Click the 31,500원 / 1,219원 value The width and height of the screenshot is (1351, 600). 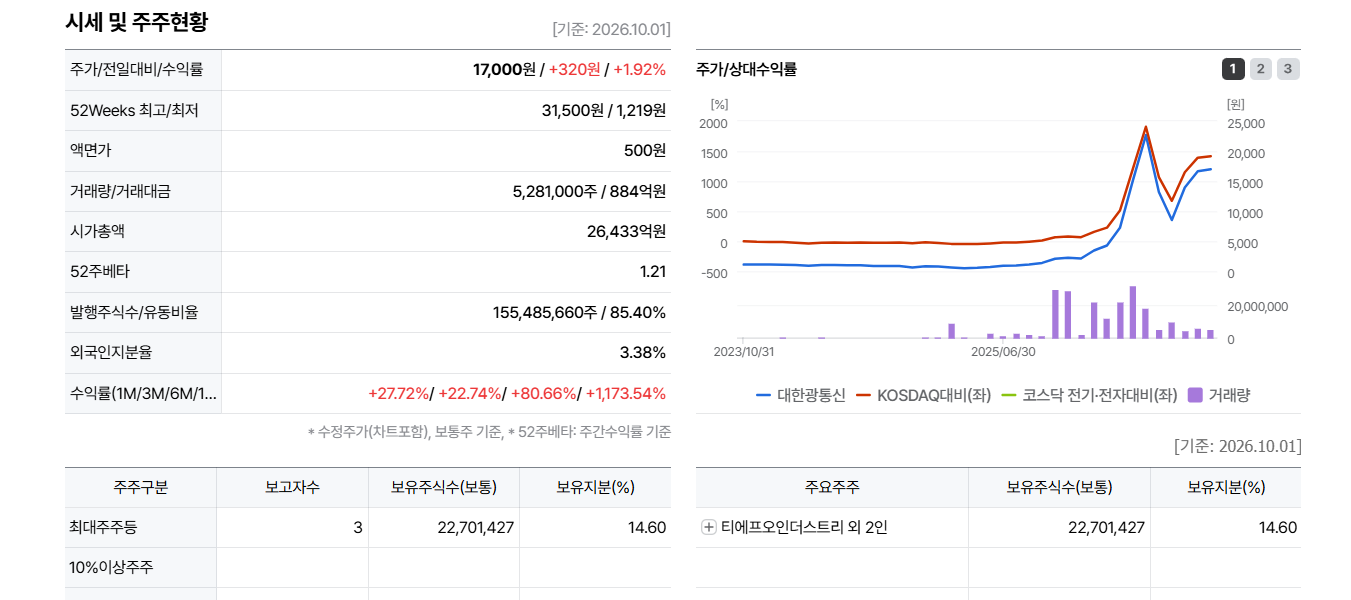click(x=604, y=110)
